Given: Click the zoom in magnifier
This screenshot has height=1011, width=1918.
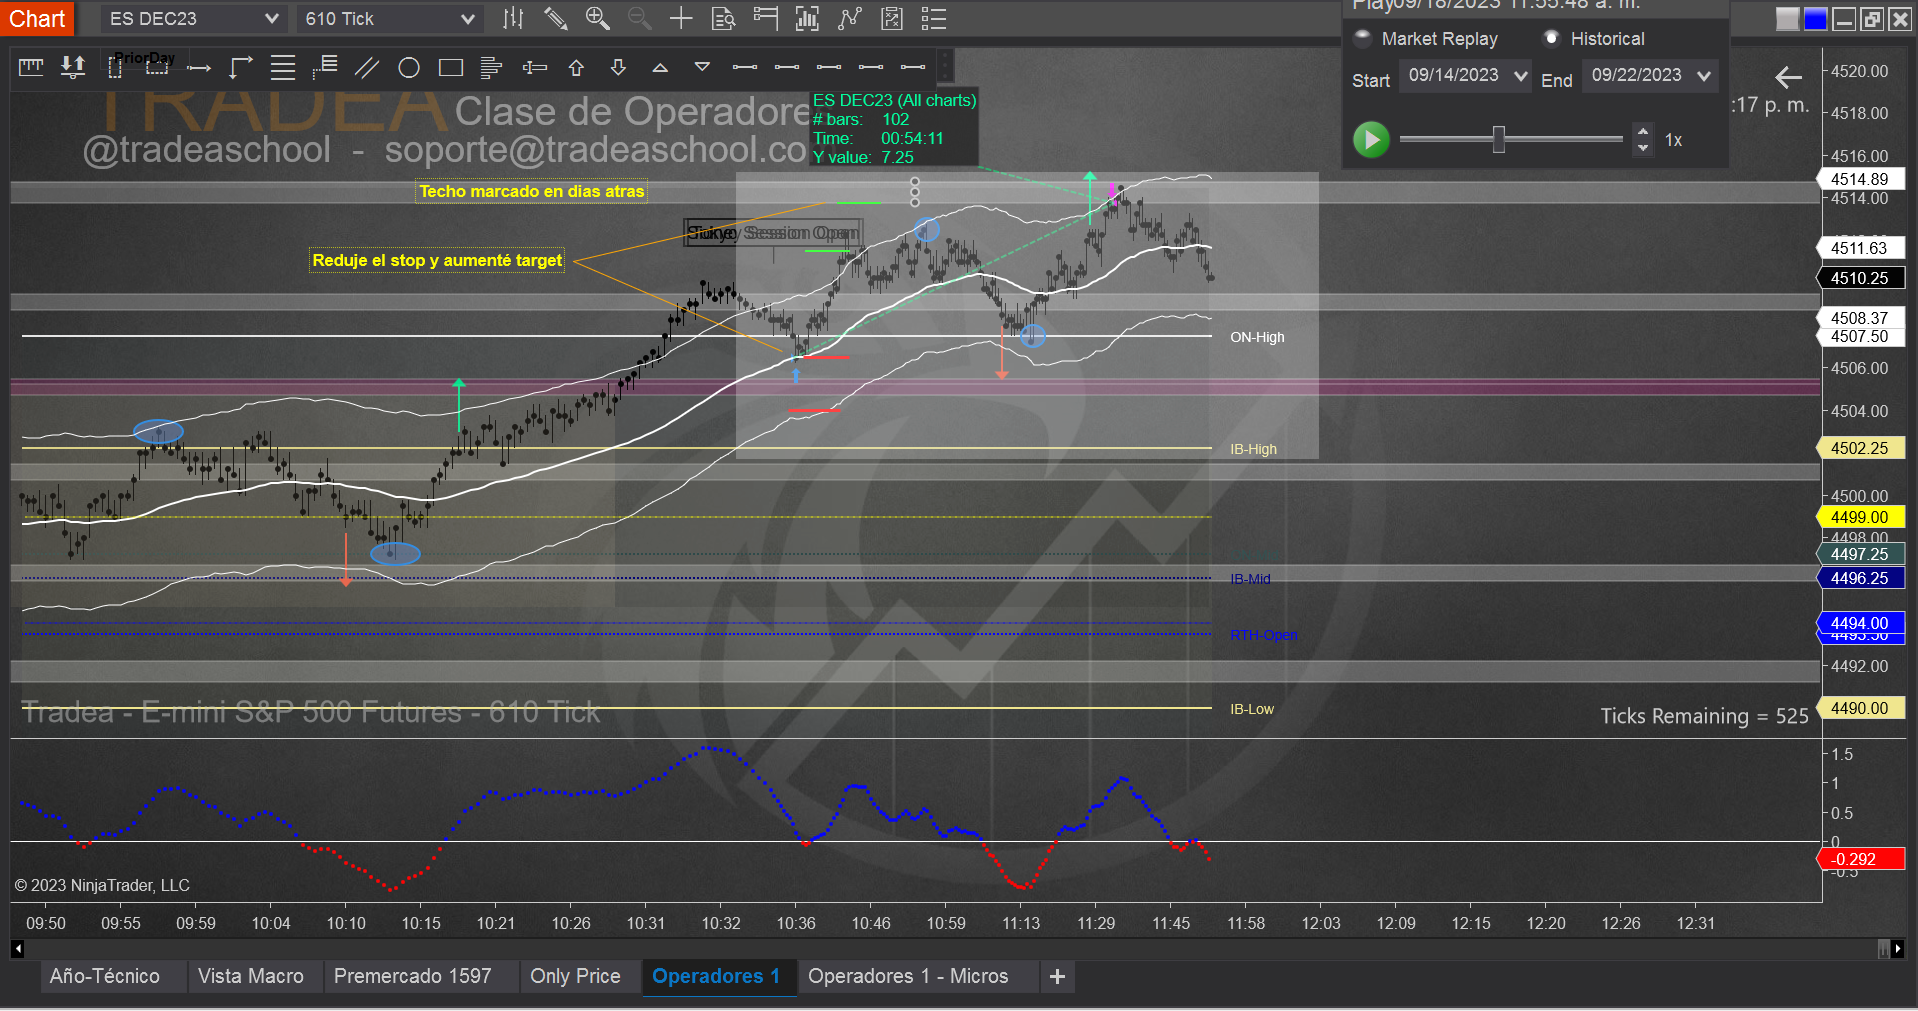Looking at the screenshot, I should pos(597,18).
